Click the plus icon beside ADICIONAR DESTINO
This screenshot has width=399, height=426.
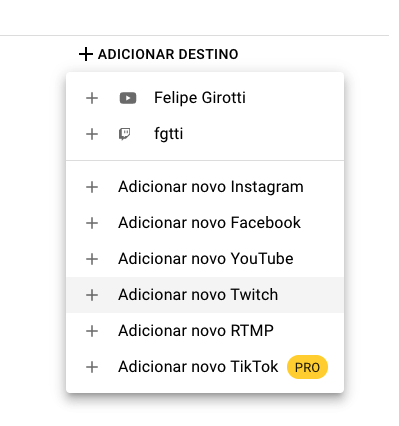click(x=86, y=54)
